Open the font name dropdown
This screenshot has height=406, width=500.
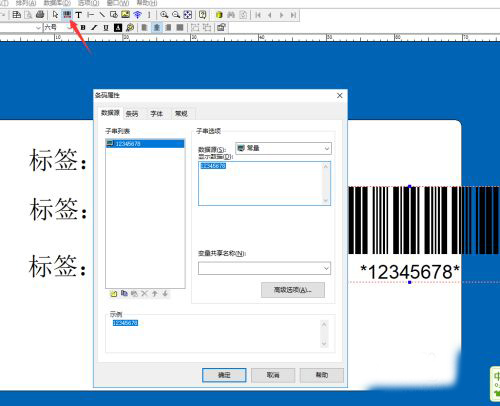[x=38, y=28]
